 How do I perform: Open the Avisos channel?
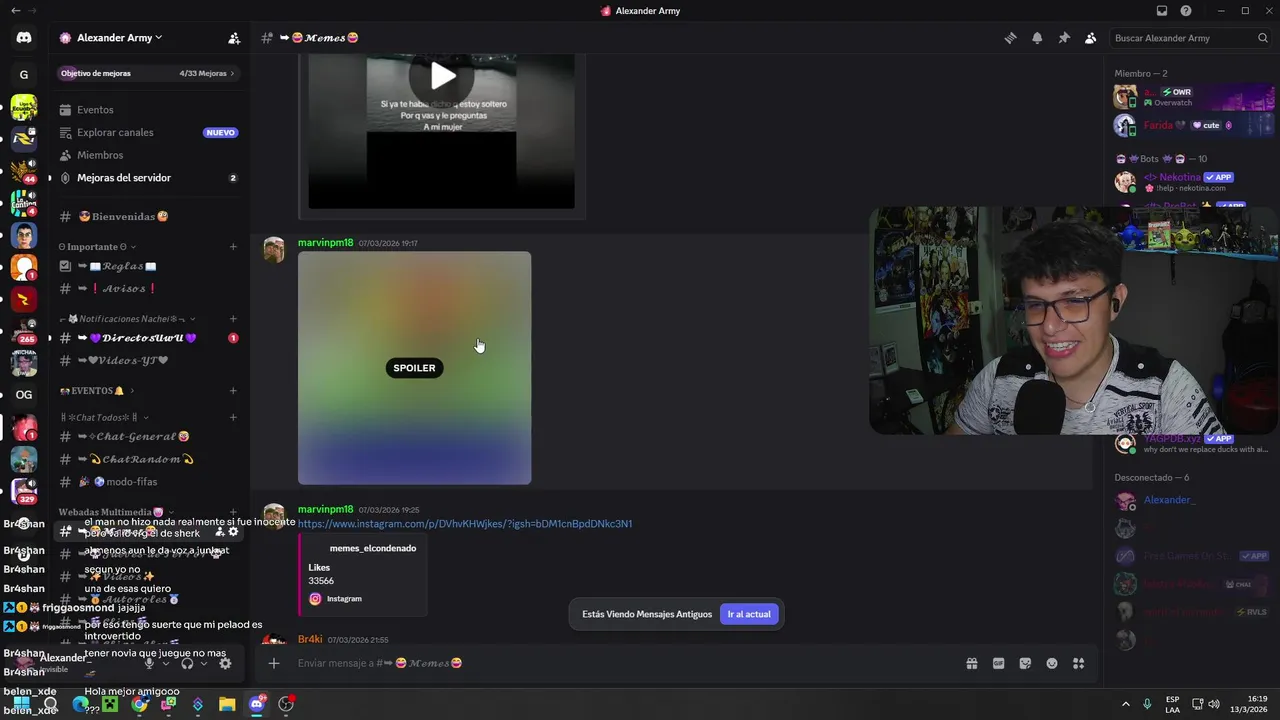pos(148,288)
